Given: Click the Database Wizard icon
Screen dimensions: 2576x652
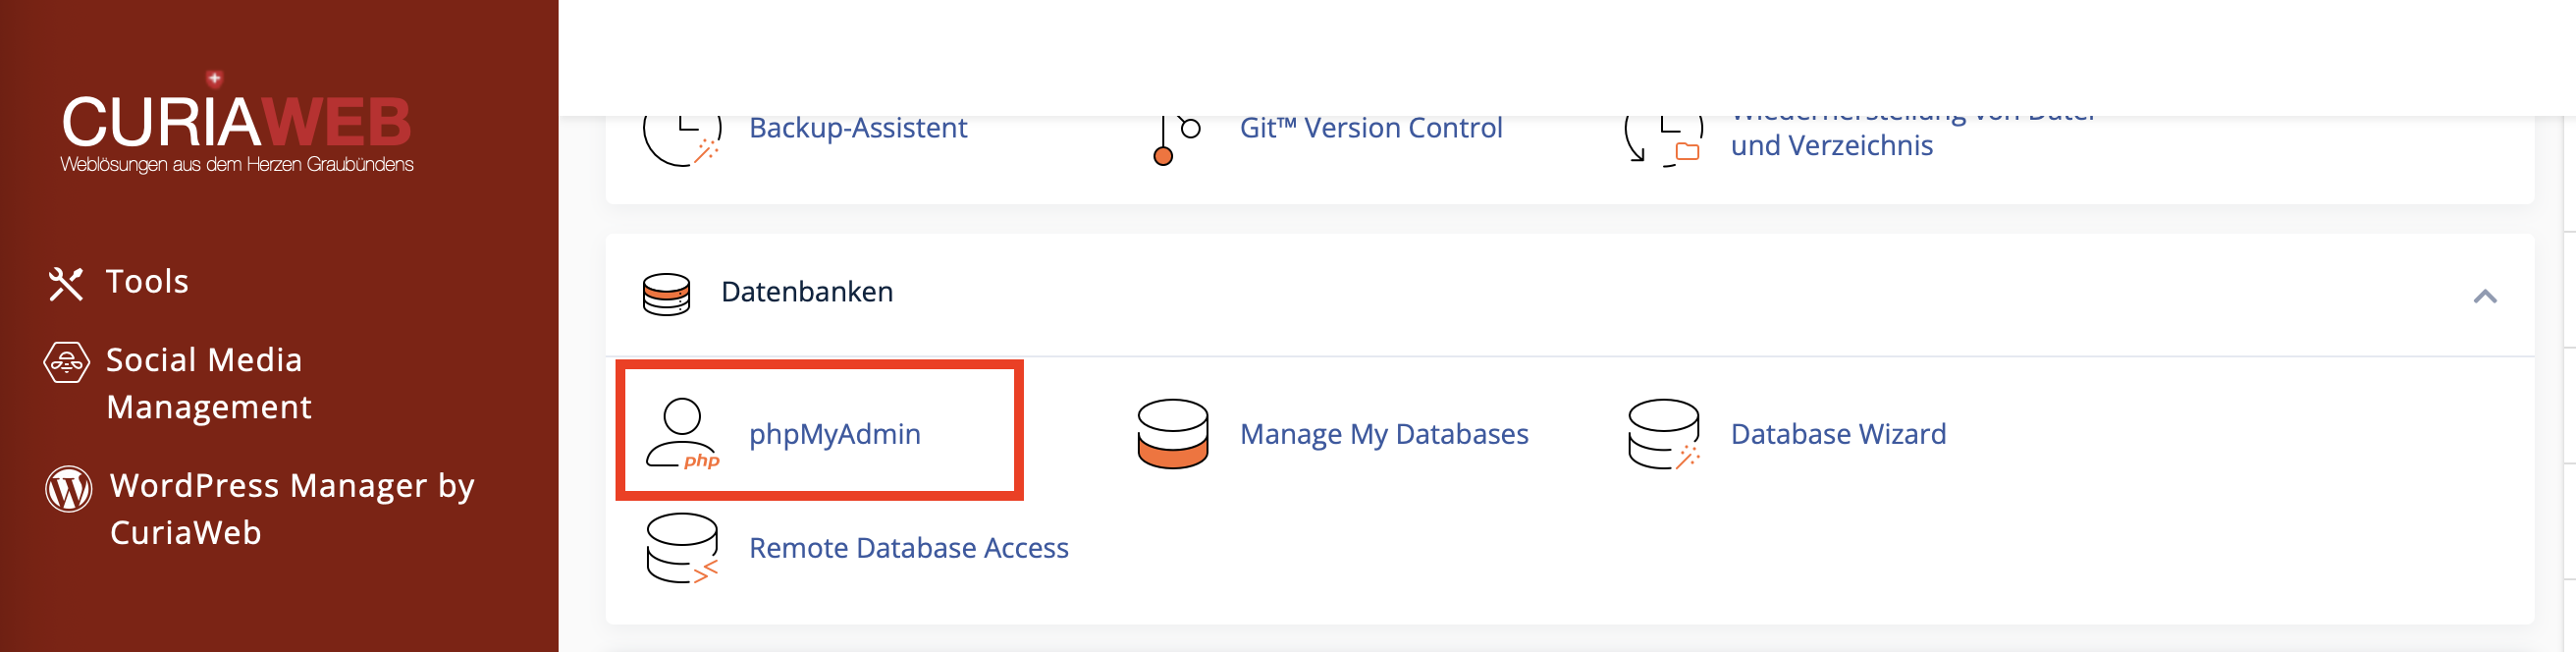Looking at the screenshot, I should pyautogui.click(x=1664, y=434).
